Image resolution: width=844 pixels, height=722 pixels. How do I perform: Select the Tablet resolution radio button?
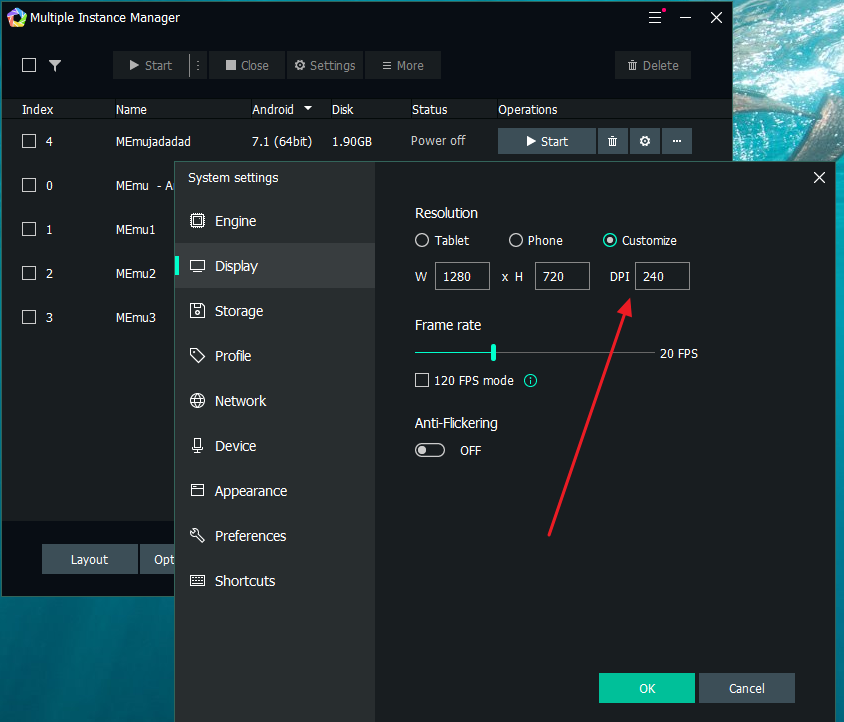(422, 240)
